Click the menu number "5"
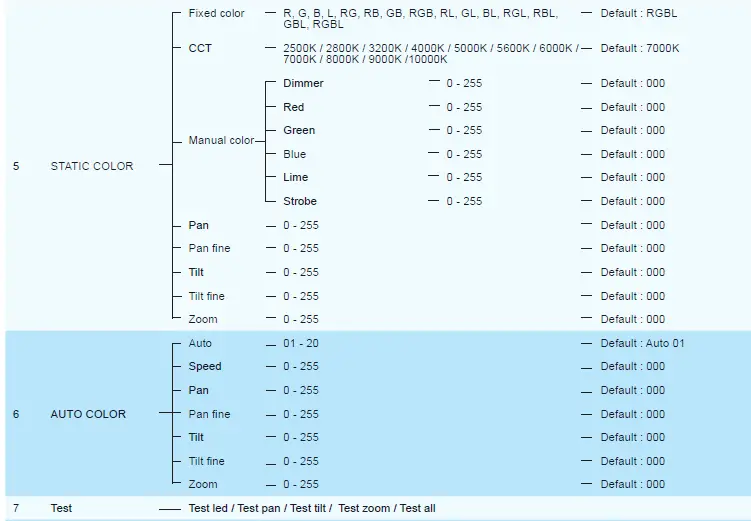The width and height of the screenshot is (751, 521). [16, 166]
